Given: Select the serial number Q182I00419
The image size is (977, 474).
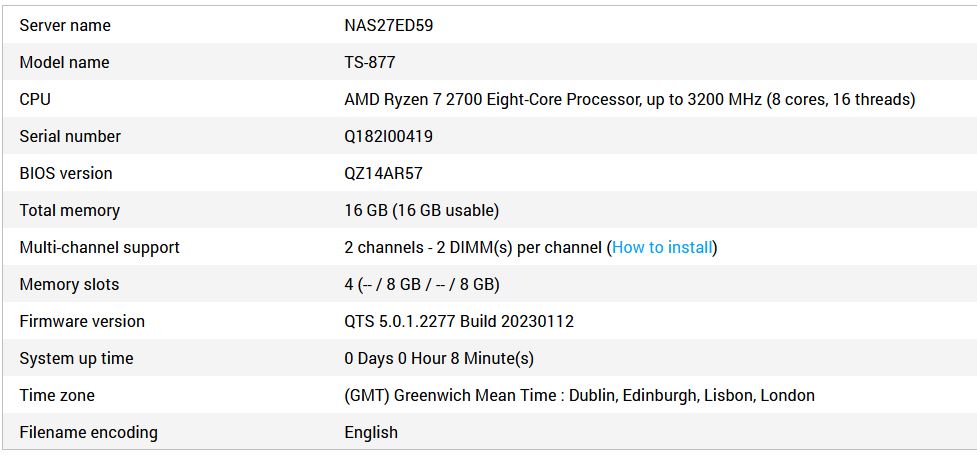Looking at the screenshot, I should pyautogui.click(x=389, y=136).
